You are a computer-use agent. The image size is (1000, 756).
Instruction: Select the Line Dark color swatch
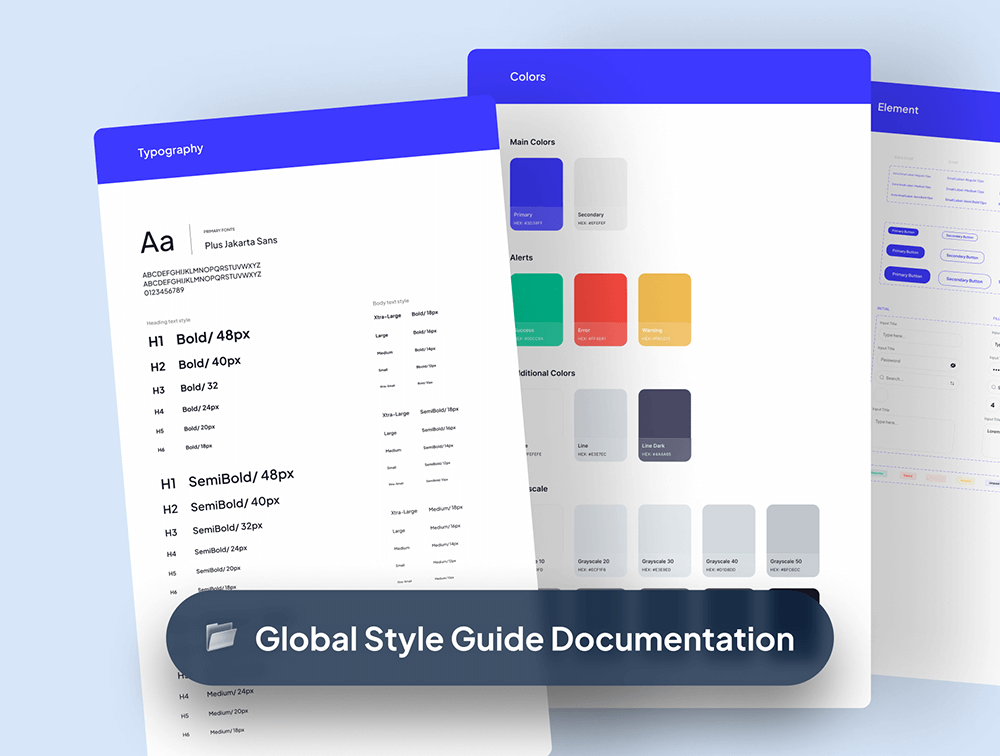[x=665, y=425]
